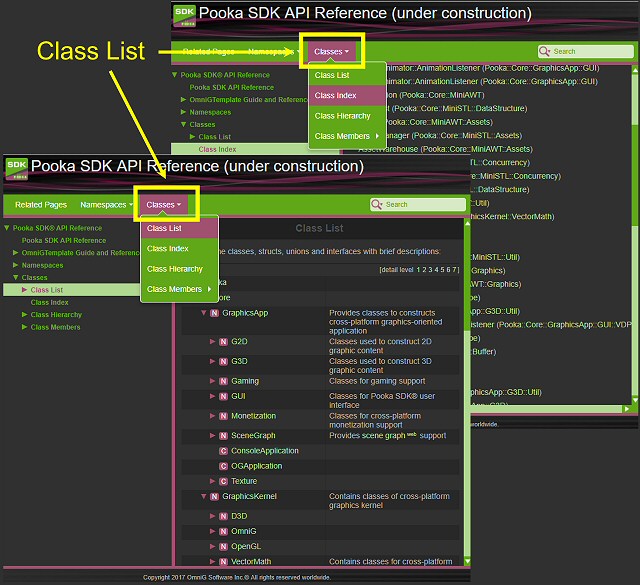The height and width of the screenshot is (585, 640).
Task: Expand Namespaces in the front sidebar tree
Action: [16, 265]
